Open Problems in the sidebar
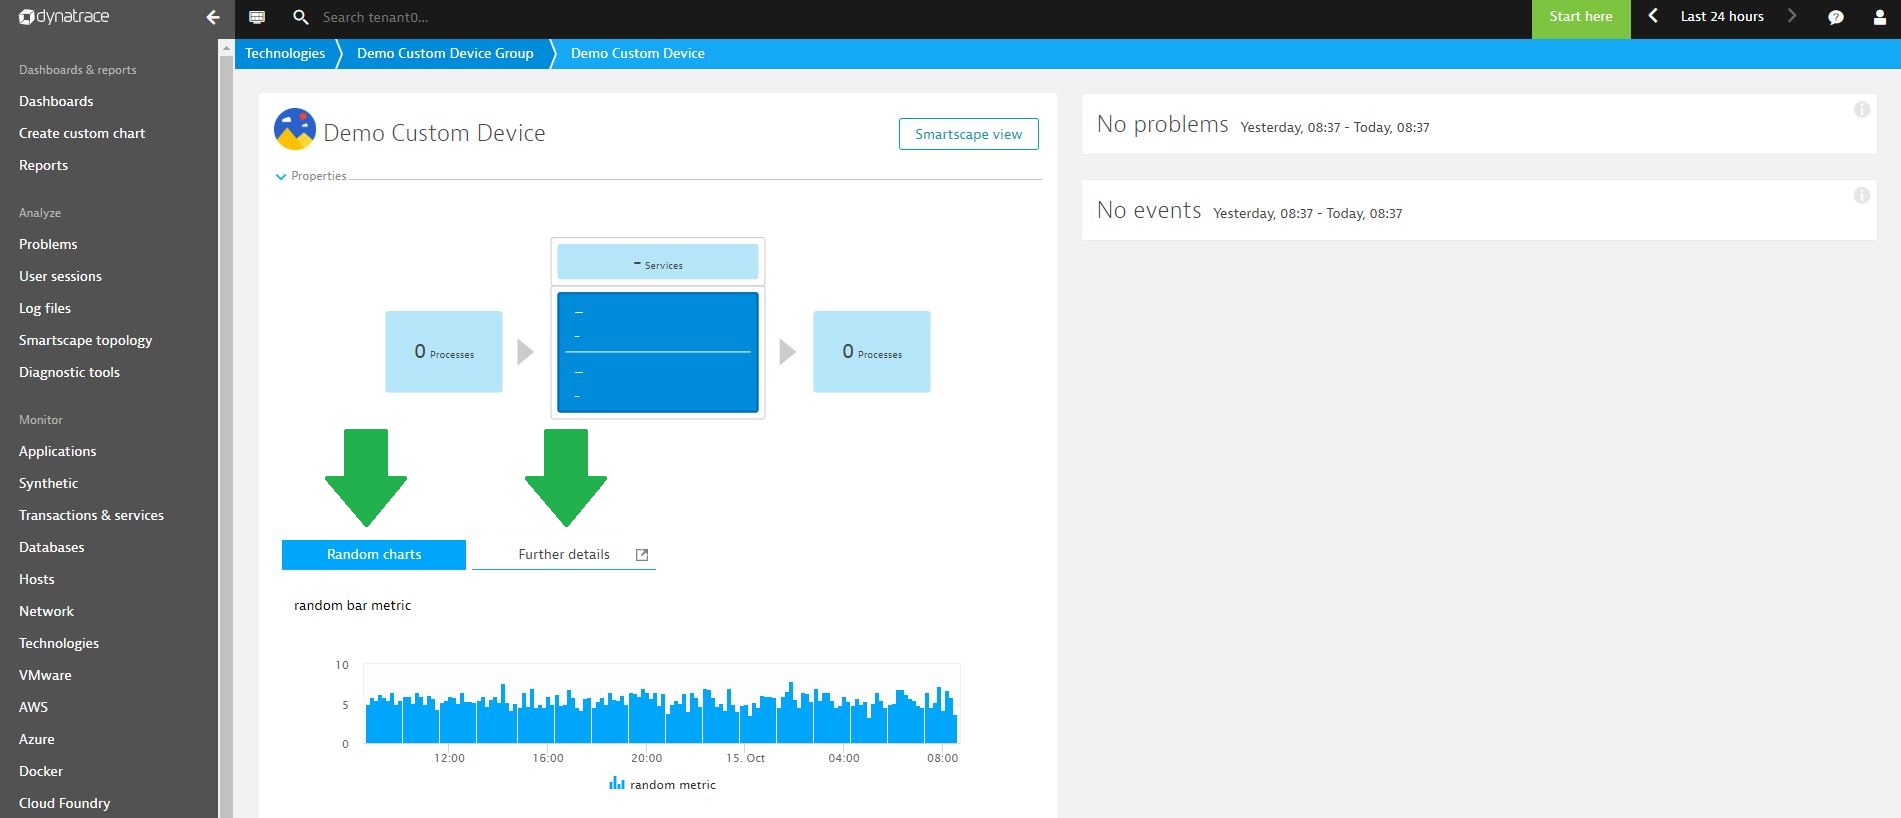This screenshot has width=1901, height=818. [x=48, y=244]
